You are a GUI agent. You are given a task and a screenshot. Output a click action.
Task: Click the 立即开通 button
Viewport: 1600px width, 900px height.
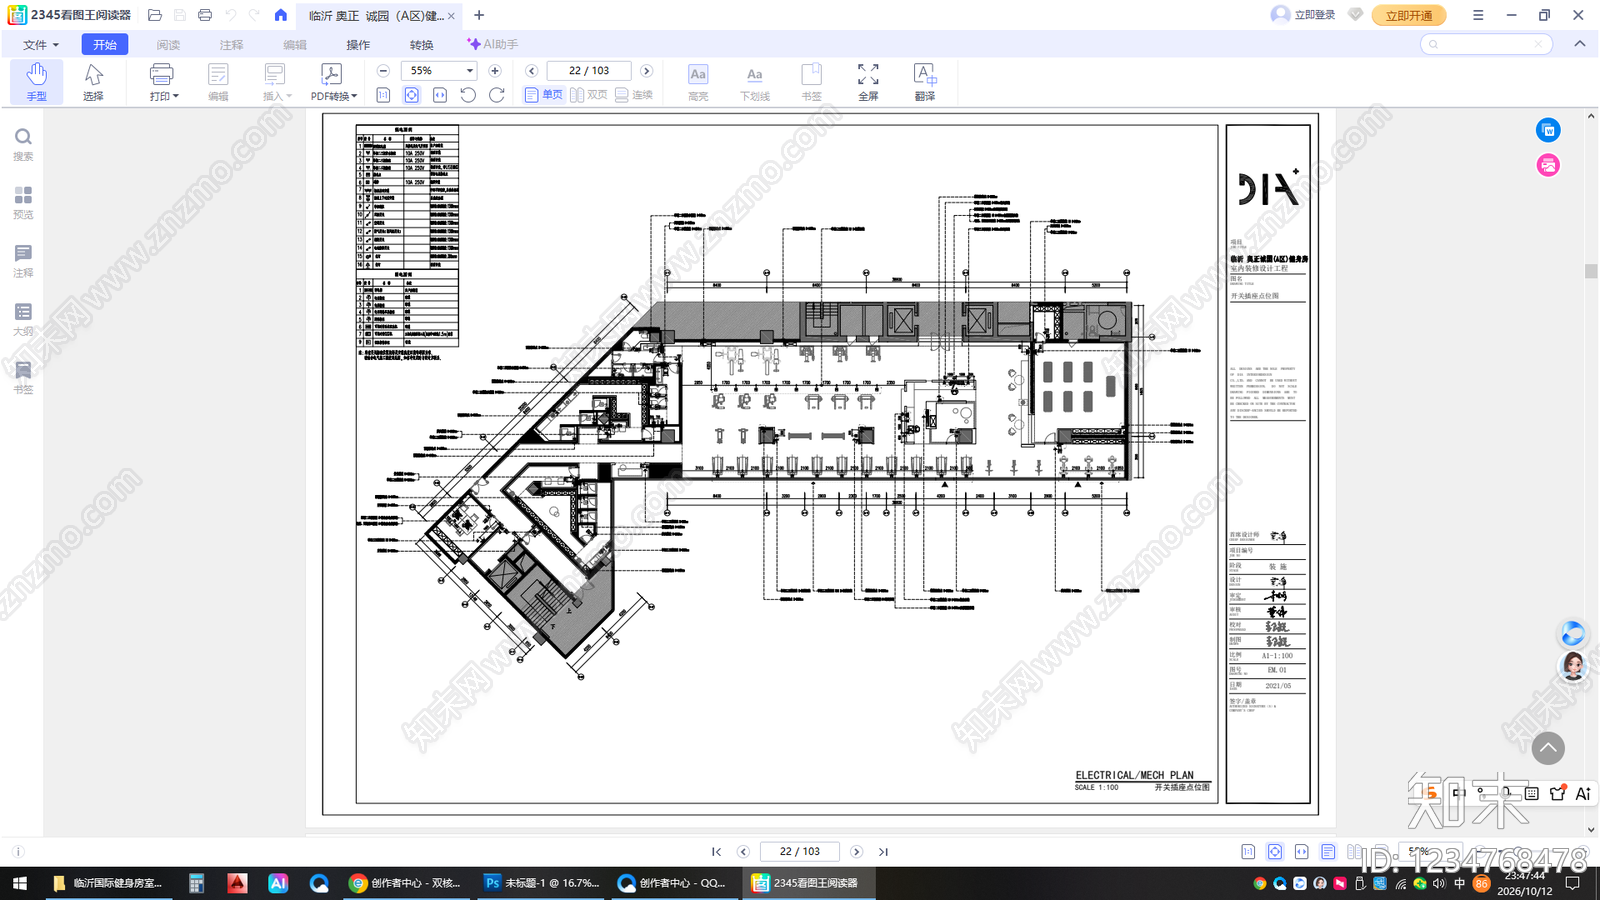(x=1409, y=15)
